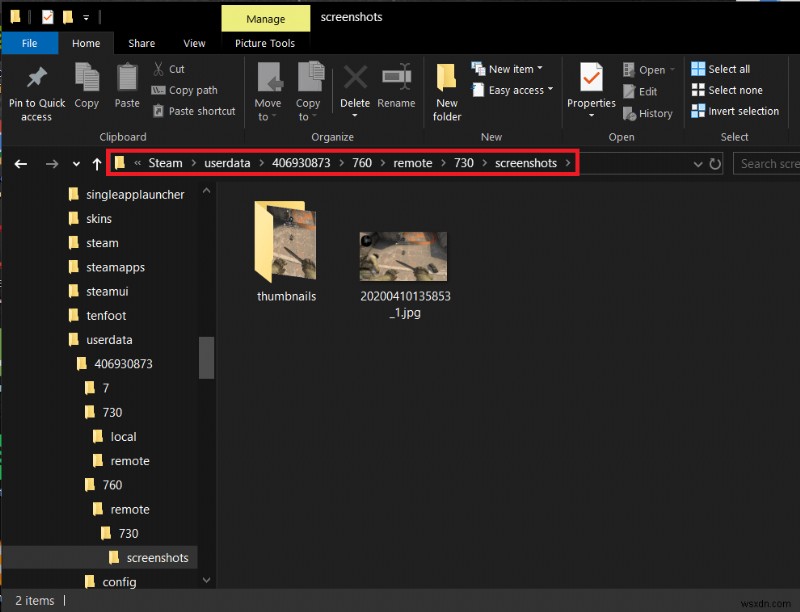Open the thumbnails folder
Screen dimensions: 800x612
click(287, 243)
